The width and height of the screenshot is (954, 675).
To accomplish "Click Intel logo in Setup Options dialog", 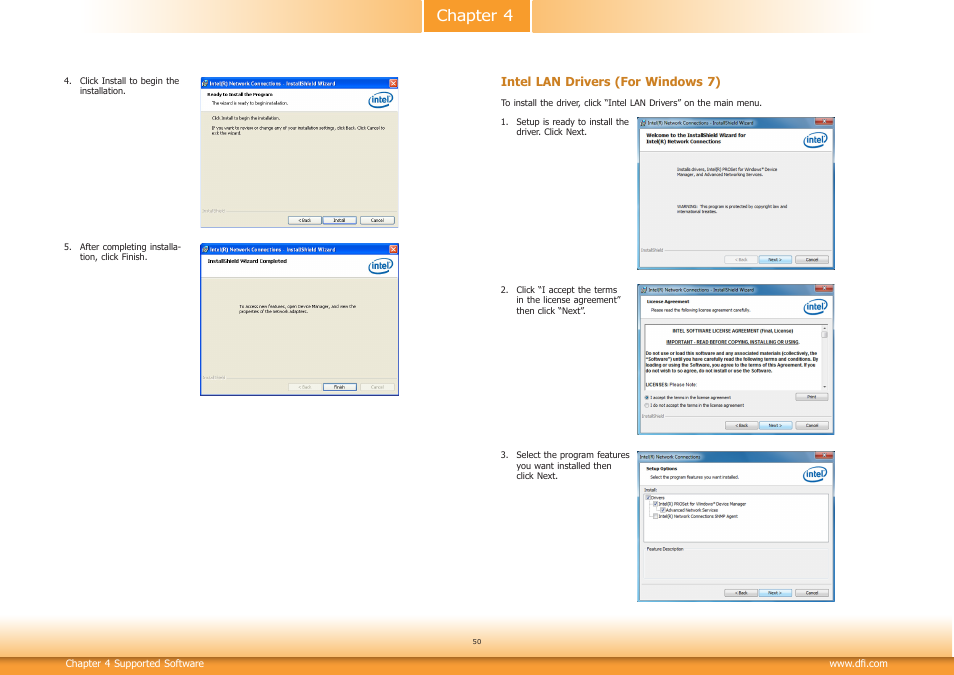I will 815,474.
